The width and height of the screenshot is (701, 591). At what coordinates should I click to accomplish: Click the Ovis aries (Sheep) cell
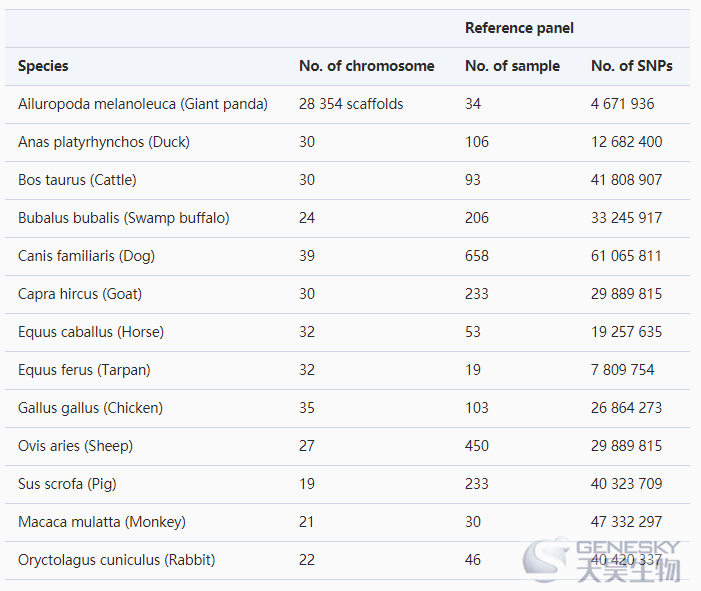[x=76, y=446]
